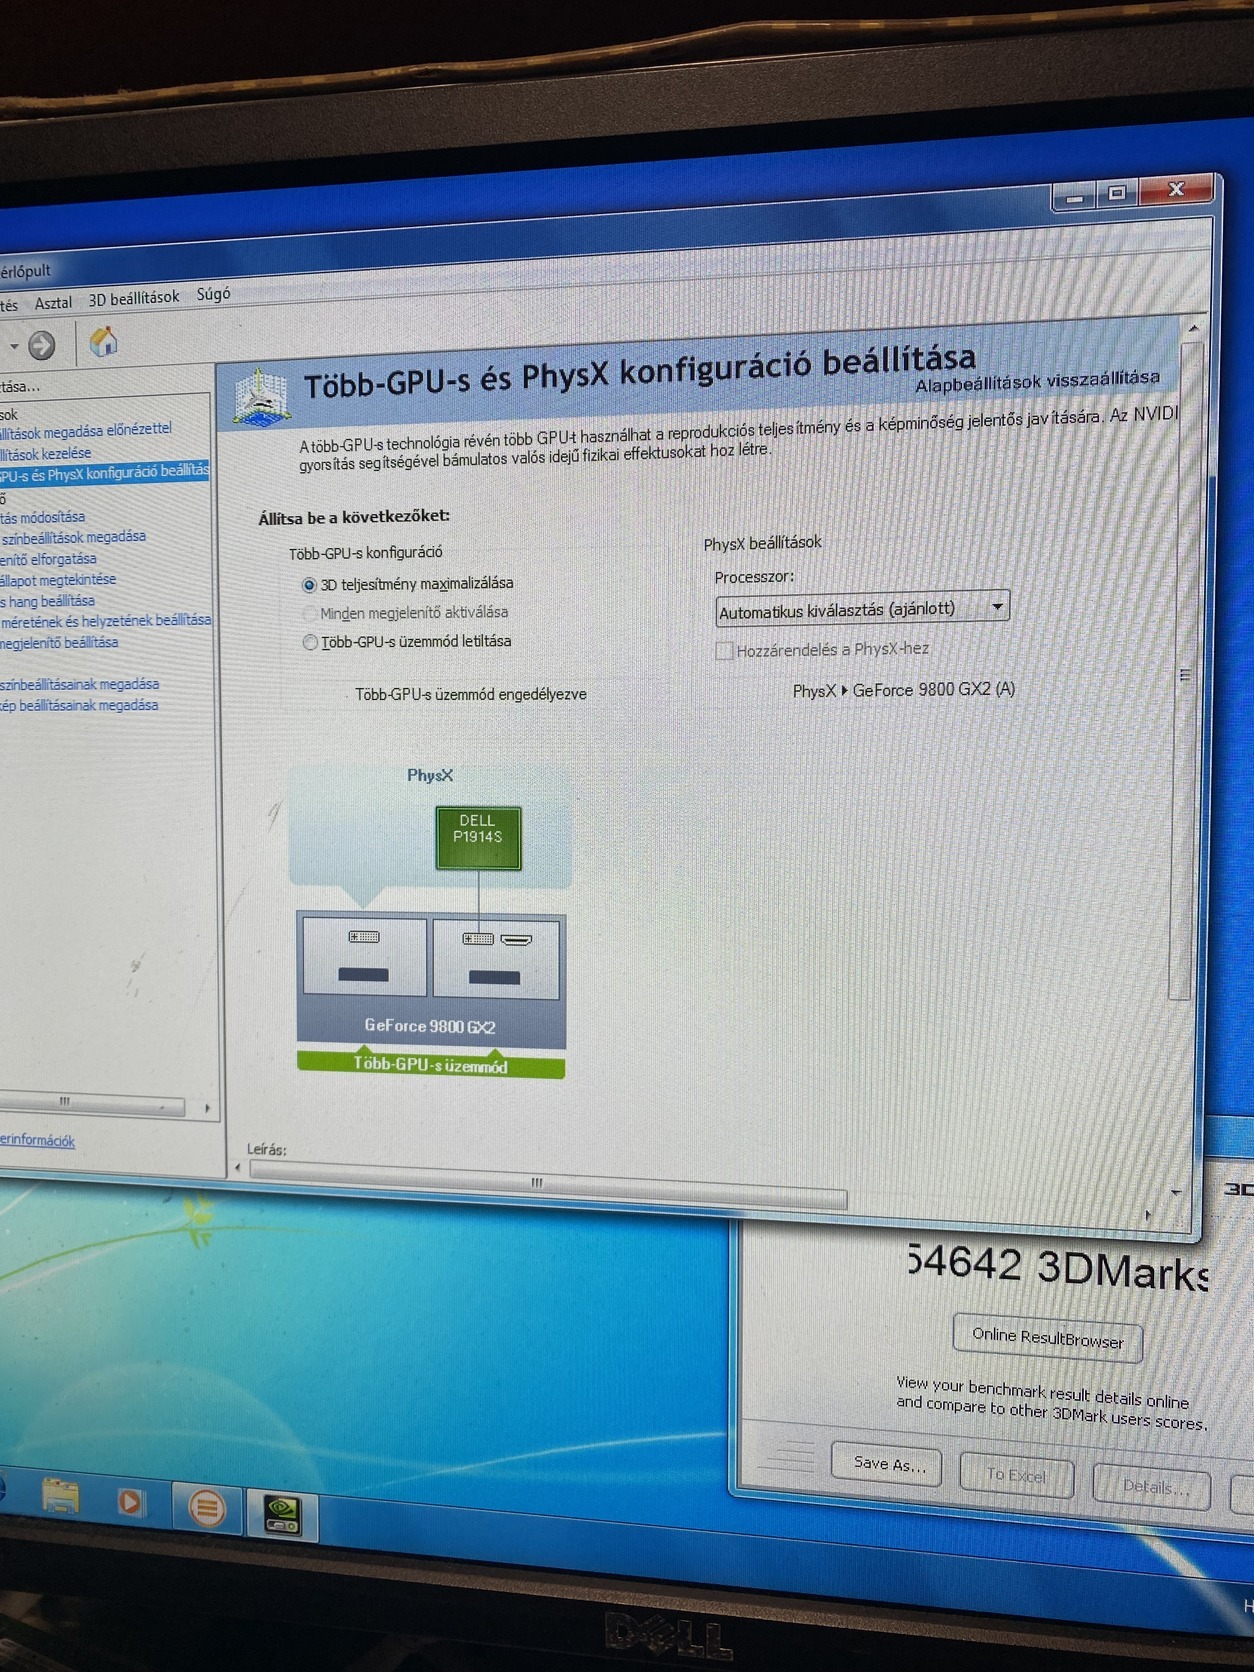The width and height of the screenshot is (1254, 1672).
Task: Open '...elforgatása' display rotation entry
Action: point(49,559)
